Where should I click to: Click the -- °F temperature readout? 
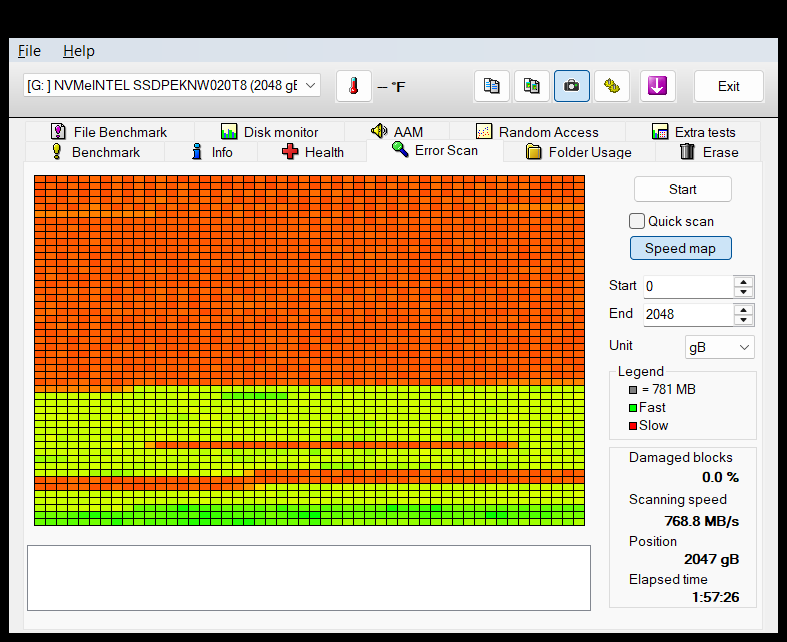click(x=391, y=87)
